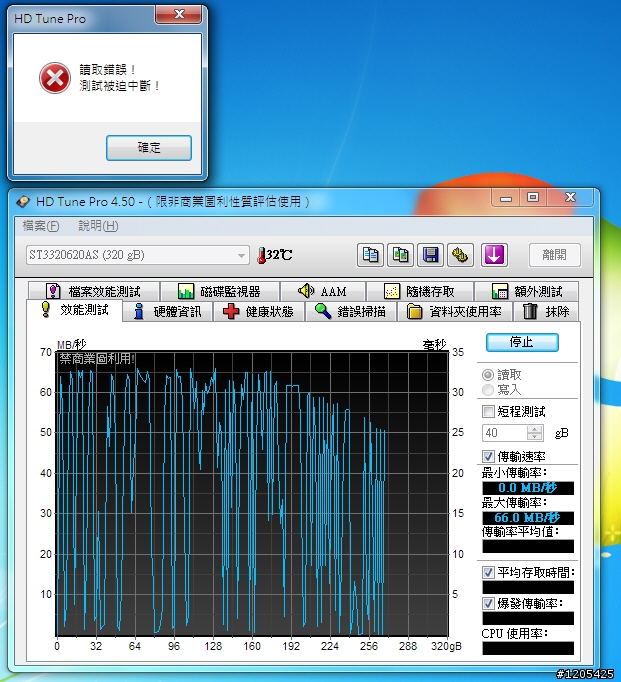Screen dimensions: 621x682
Task: Minimize the HD Tune Pro 4.50 window
Action: coord(506,198)
